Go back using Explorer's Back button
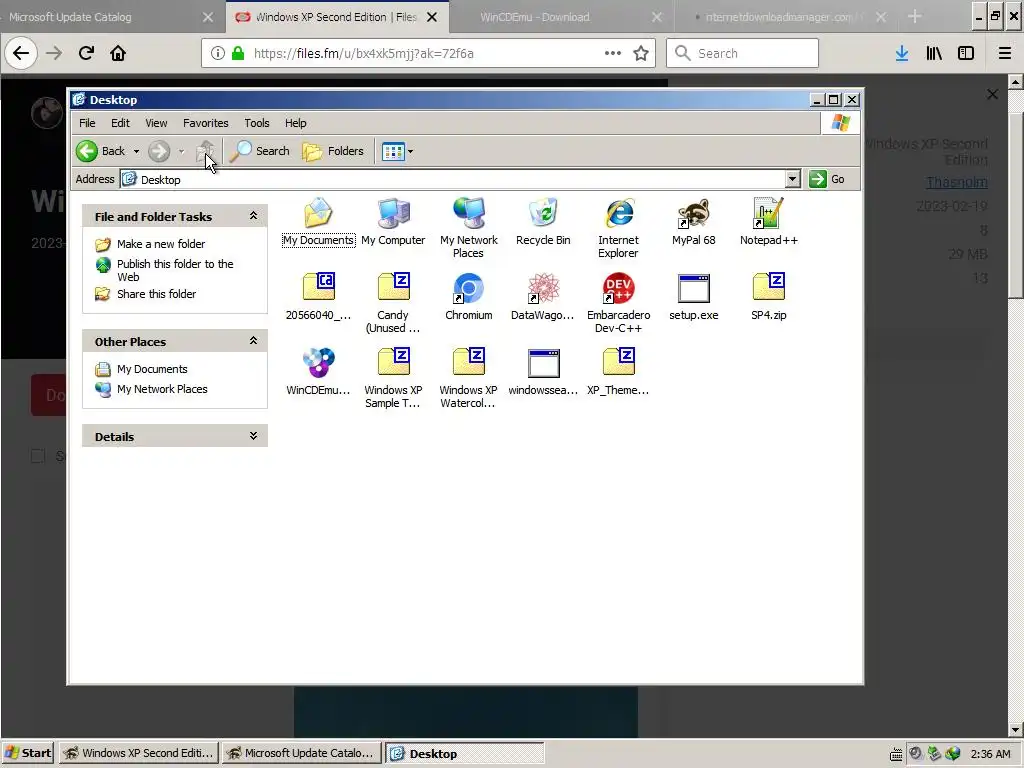 (x=101, y=151)
